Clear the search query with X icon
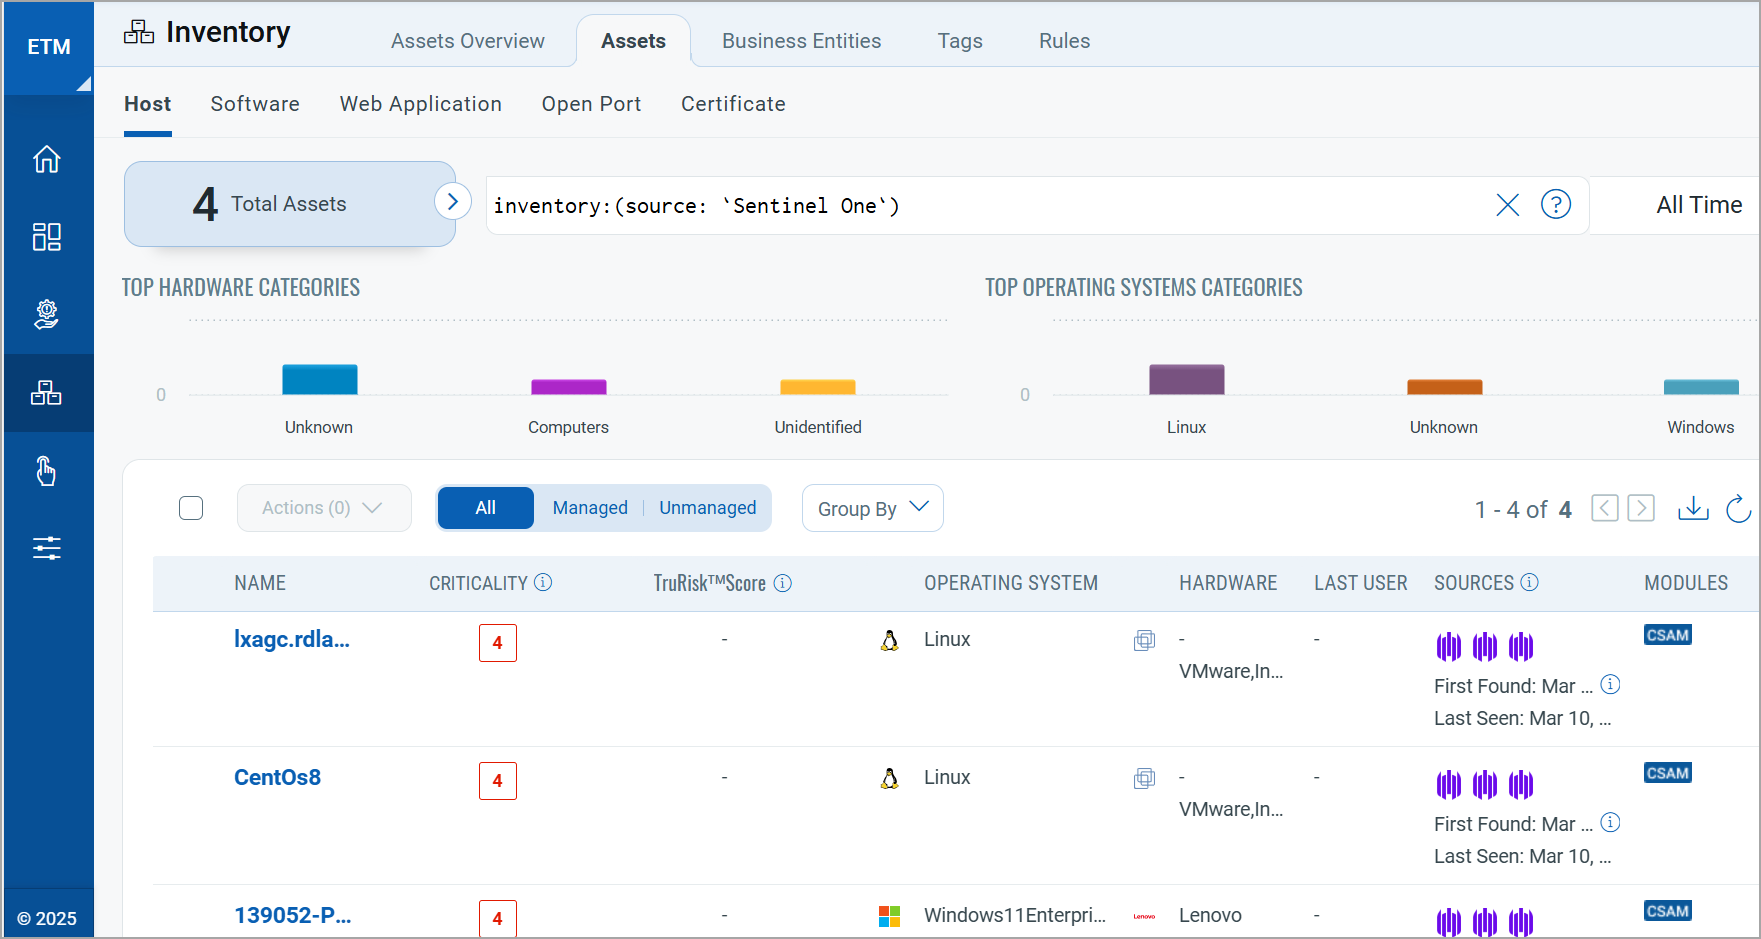The image size is (1761, 939). click(1507, 205)
